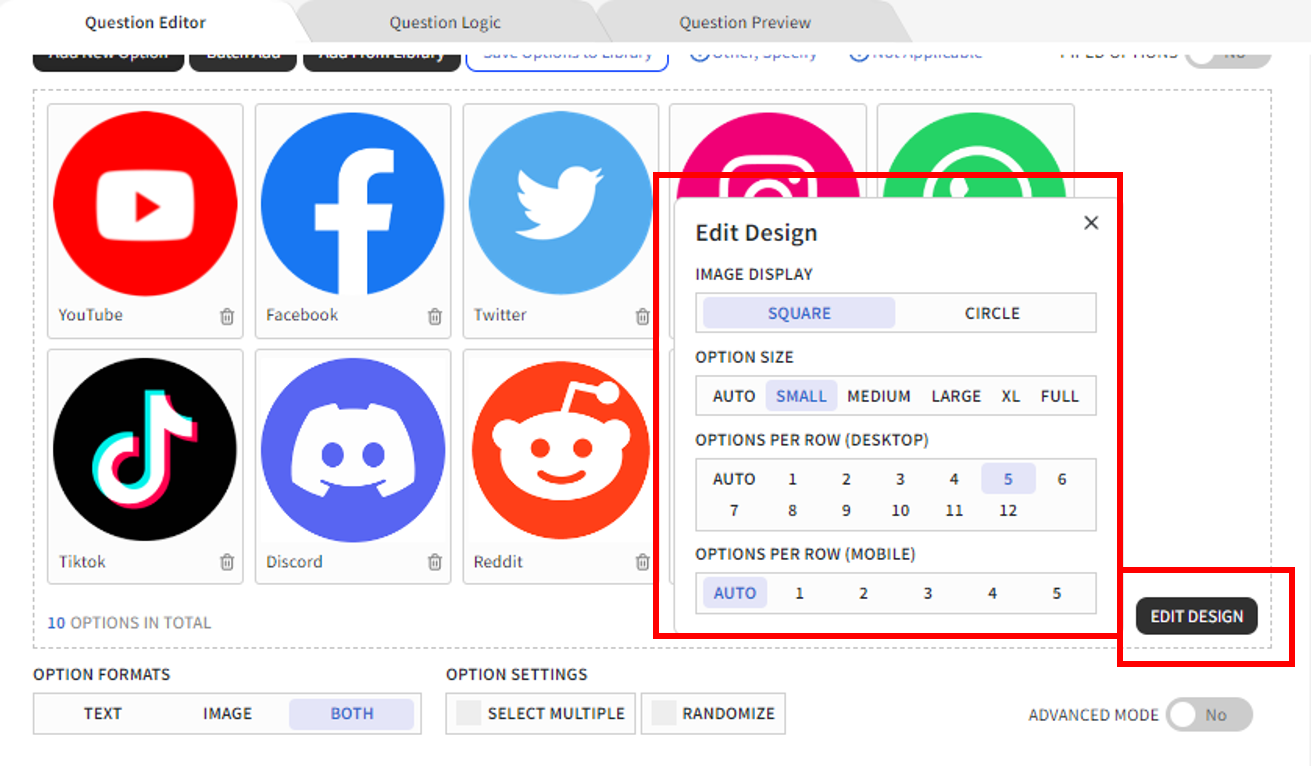
Task: Delete the Facebook option with trash icon
Action: point(435,316)
